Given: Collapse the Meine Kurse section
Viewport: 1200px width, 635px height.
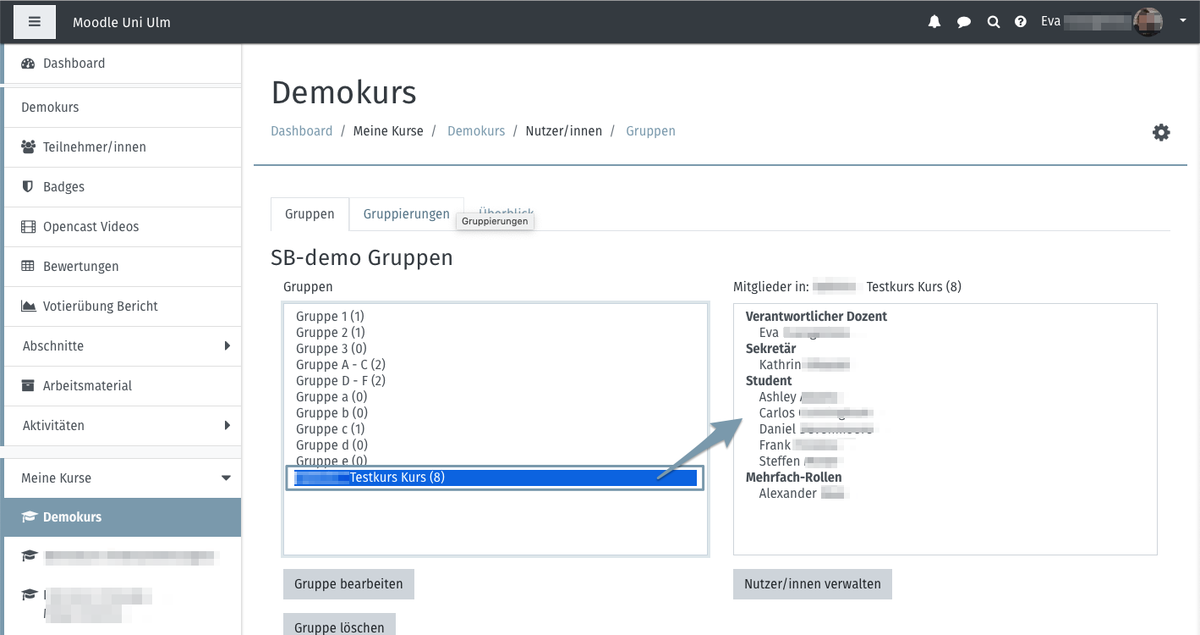Looking at the screenshot, I should [x=226, y=478].
